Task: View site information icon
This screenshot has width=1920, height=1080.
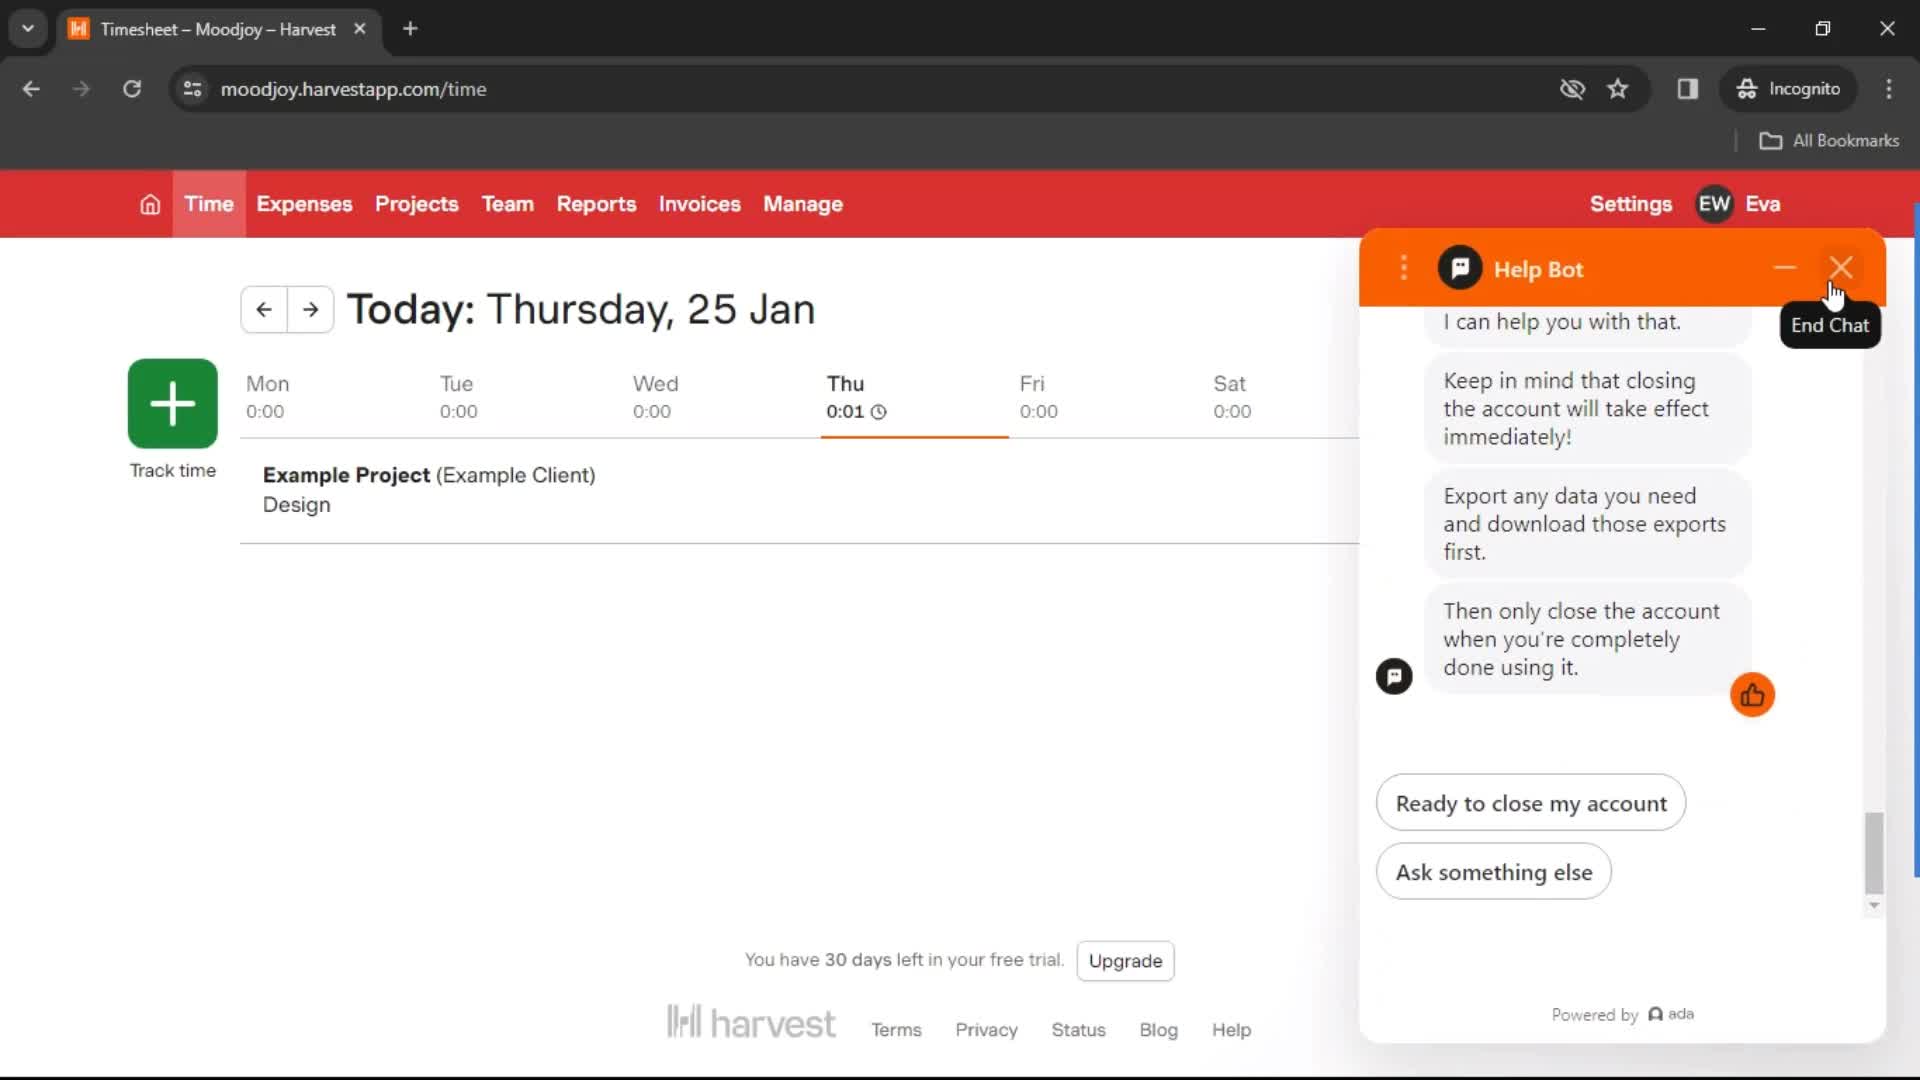Action: coord(193,89)
